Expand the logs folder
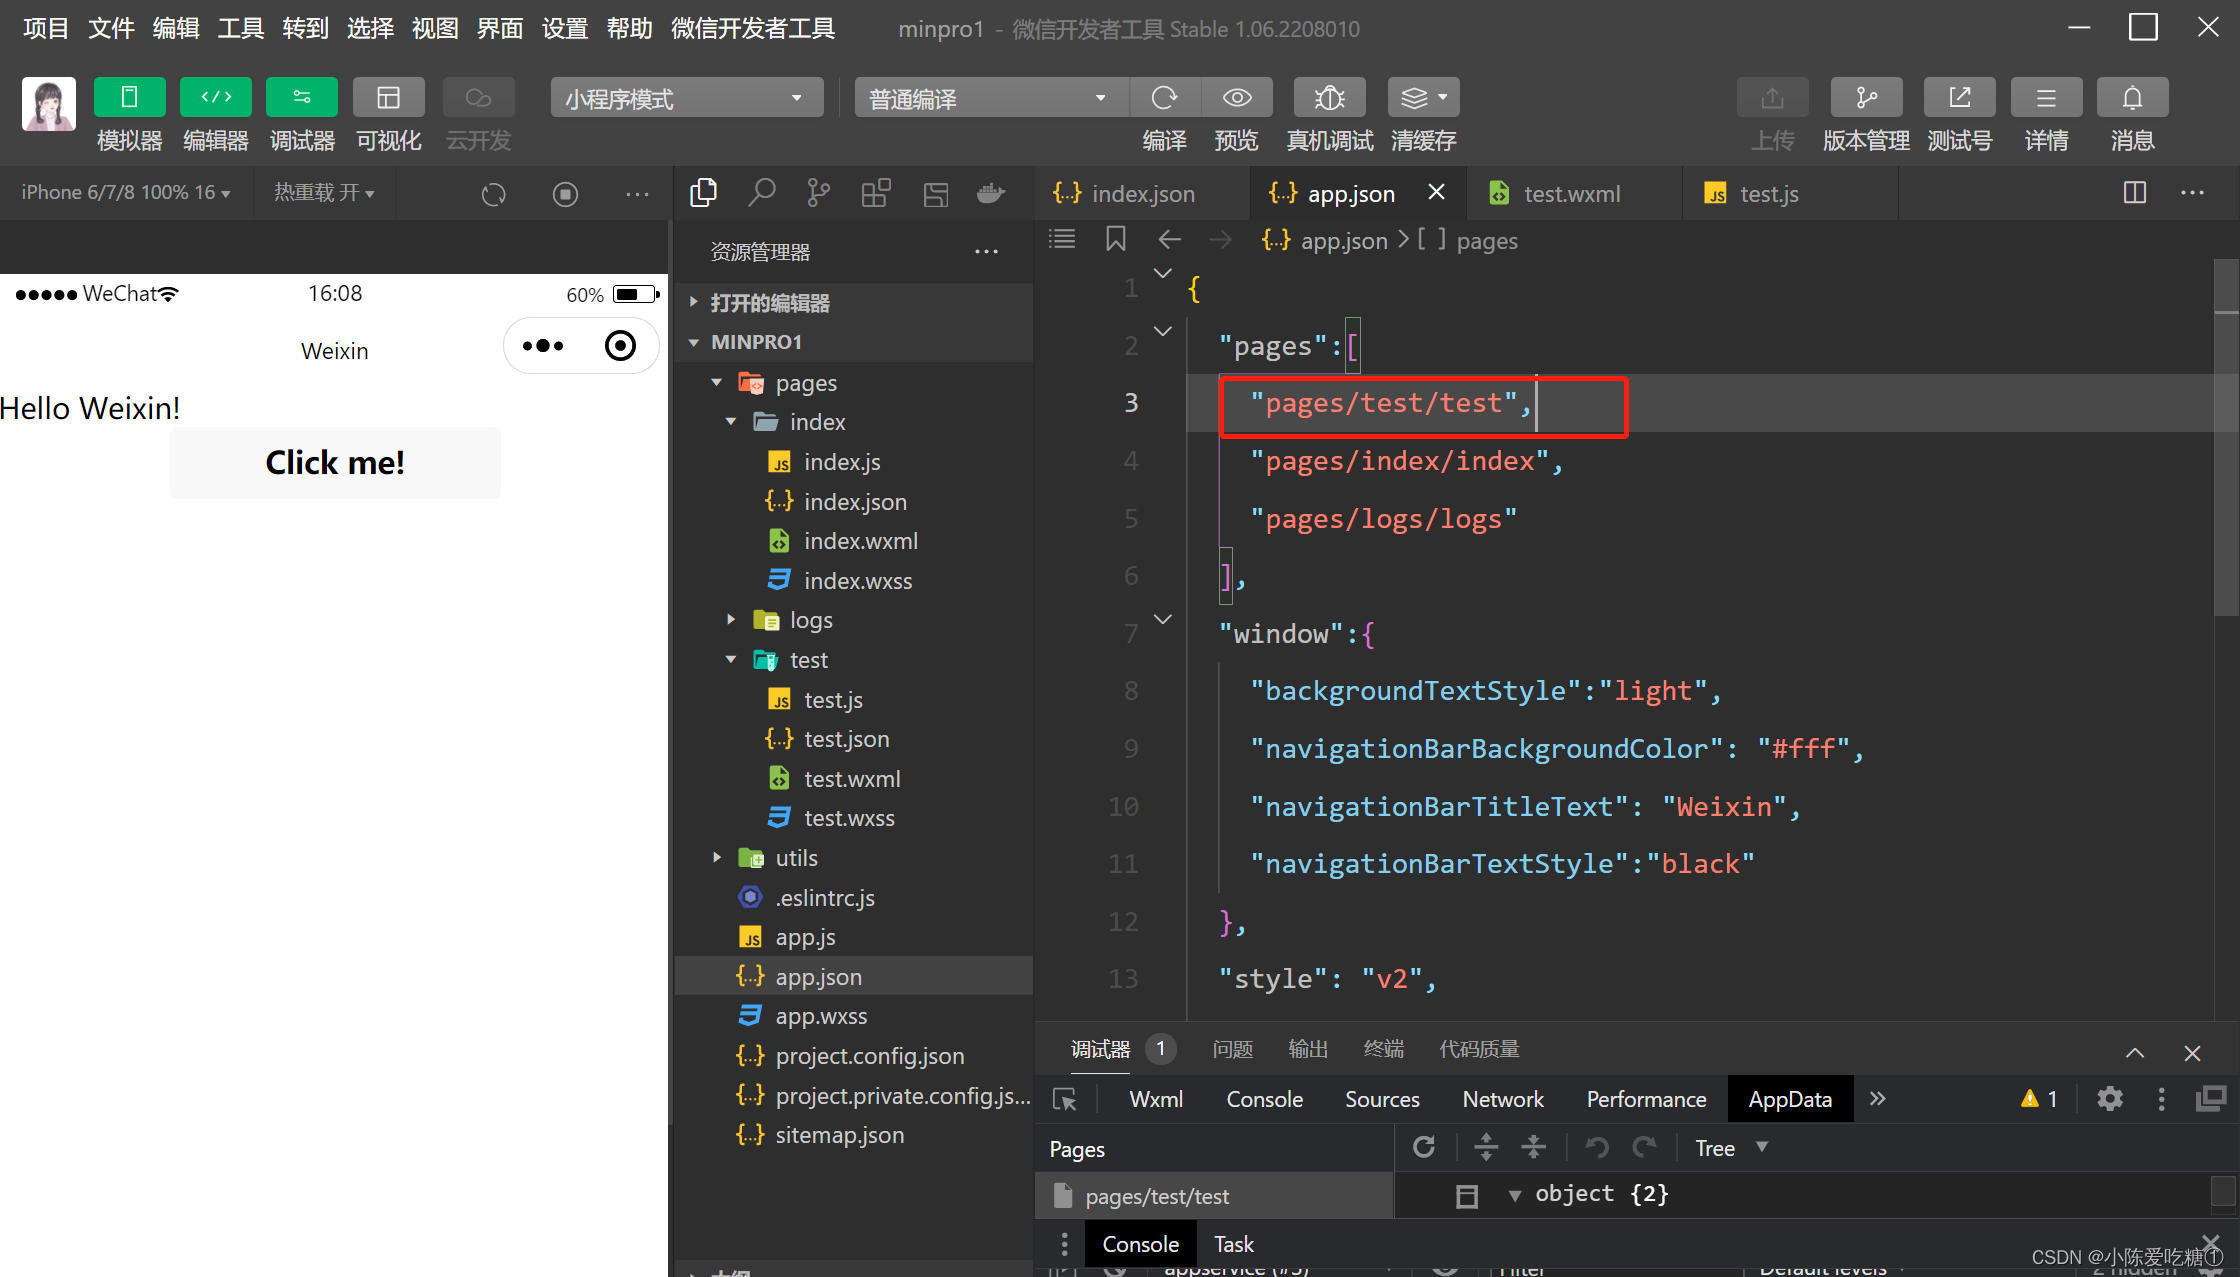This screenshot has height=1277, width=2240. click(810, 620)
